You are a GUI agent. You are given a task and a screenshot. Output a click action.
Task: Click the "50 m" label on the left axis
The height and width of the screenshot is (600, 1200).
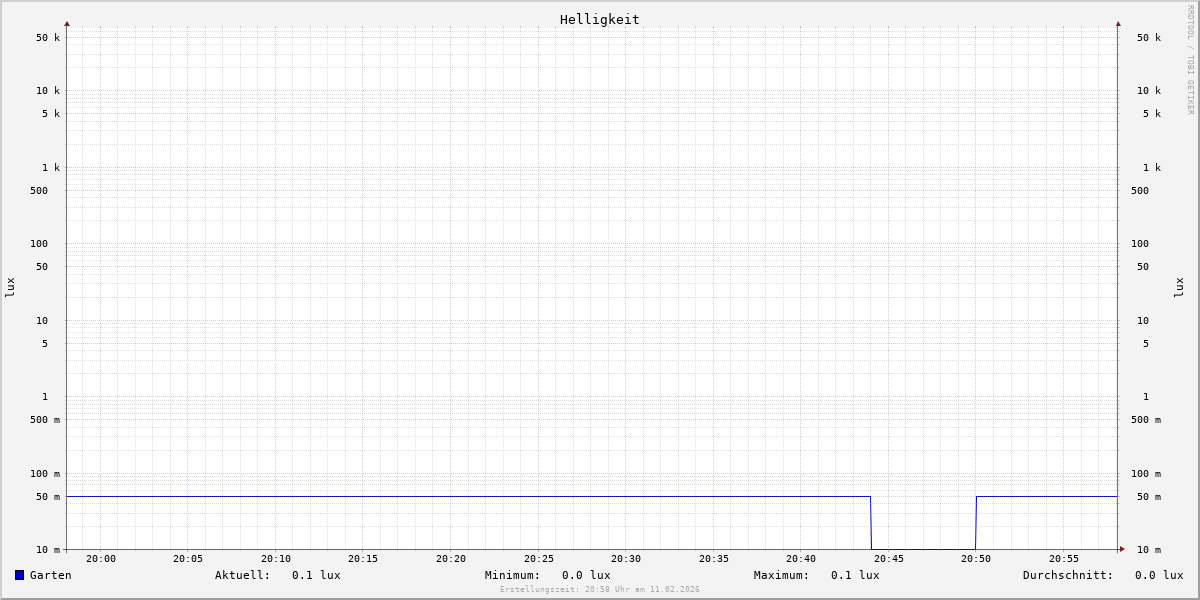pos(48,497)
